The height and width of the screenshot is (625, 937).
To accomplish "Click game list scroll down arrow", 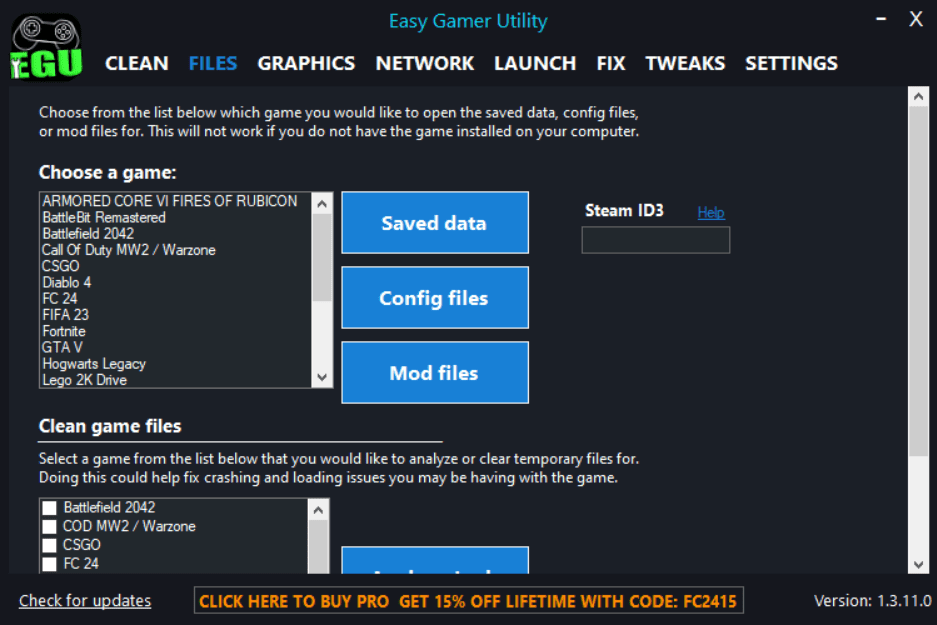I will [322, 377].
